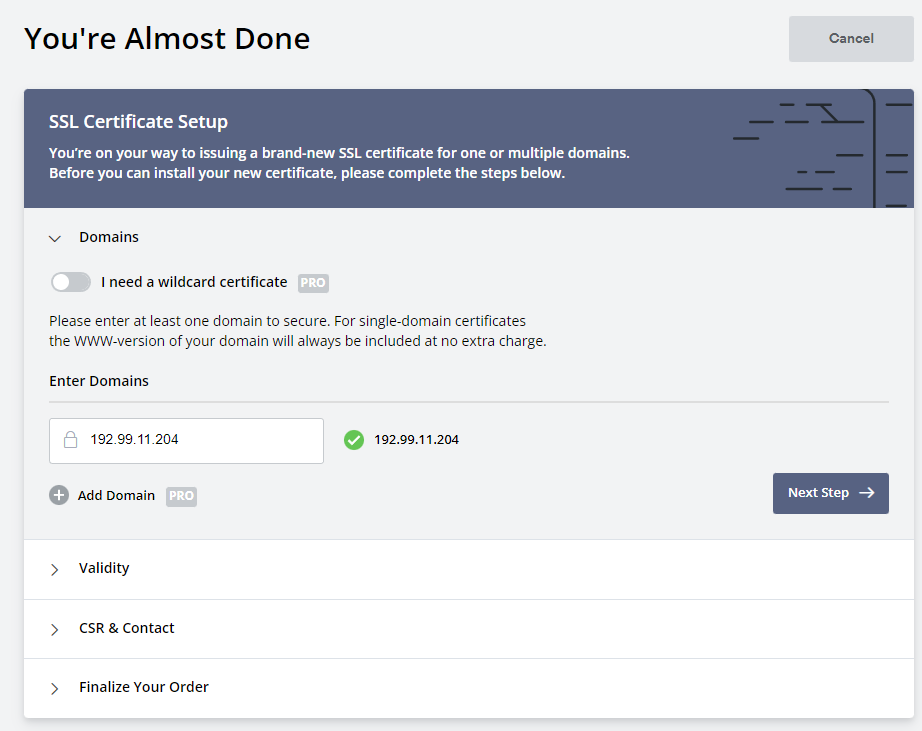Focus the domain input containing 192.99.11.204

coord(186,440)
